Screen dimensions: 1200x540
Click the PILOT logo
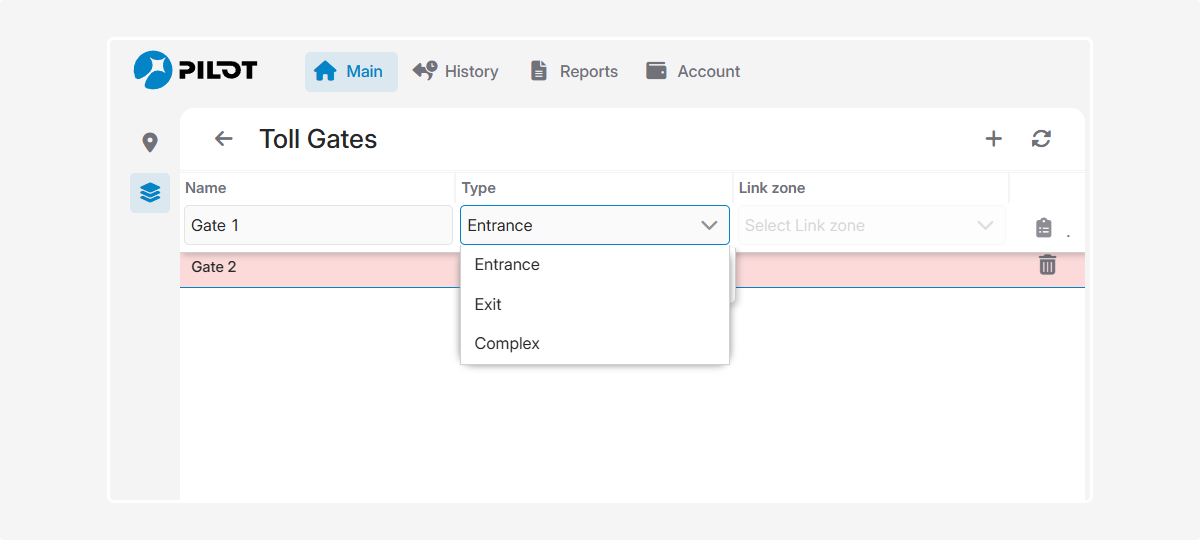196,70
